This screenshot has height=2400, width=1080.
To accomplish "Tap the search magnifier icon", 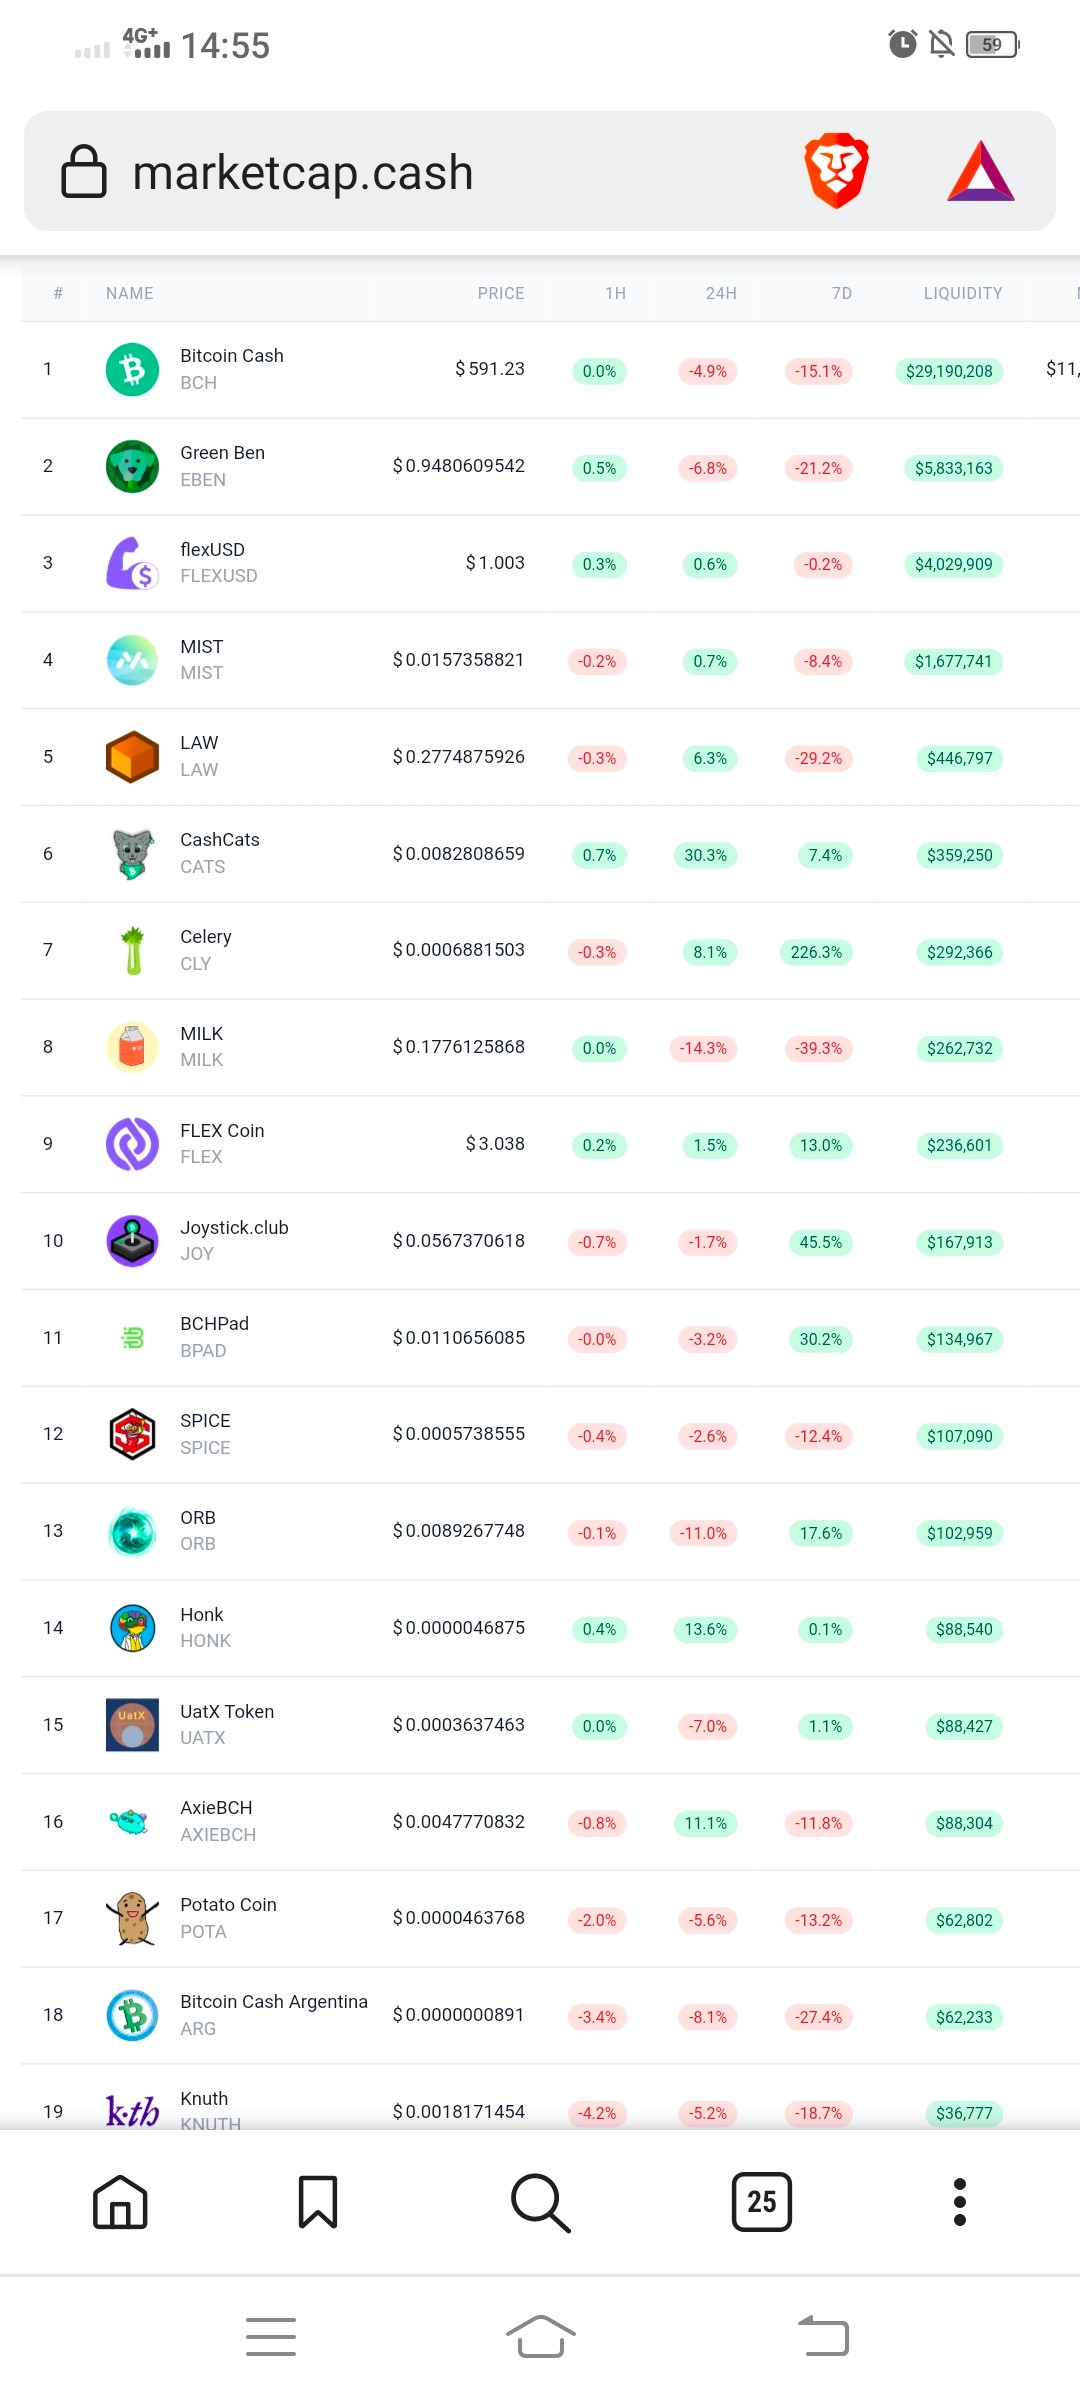I will (x=540, y=2202).
